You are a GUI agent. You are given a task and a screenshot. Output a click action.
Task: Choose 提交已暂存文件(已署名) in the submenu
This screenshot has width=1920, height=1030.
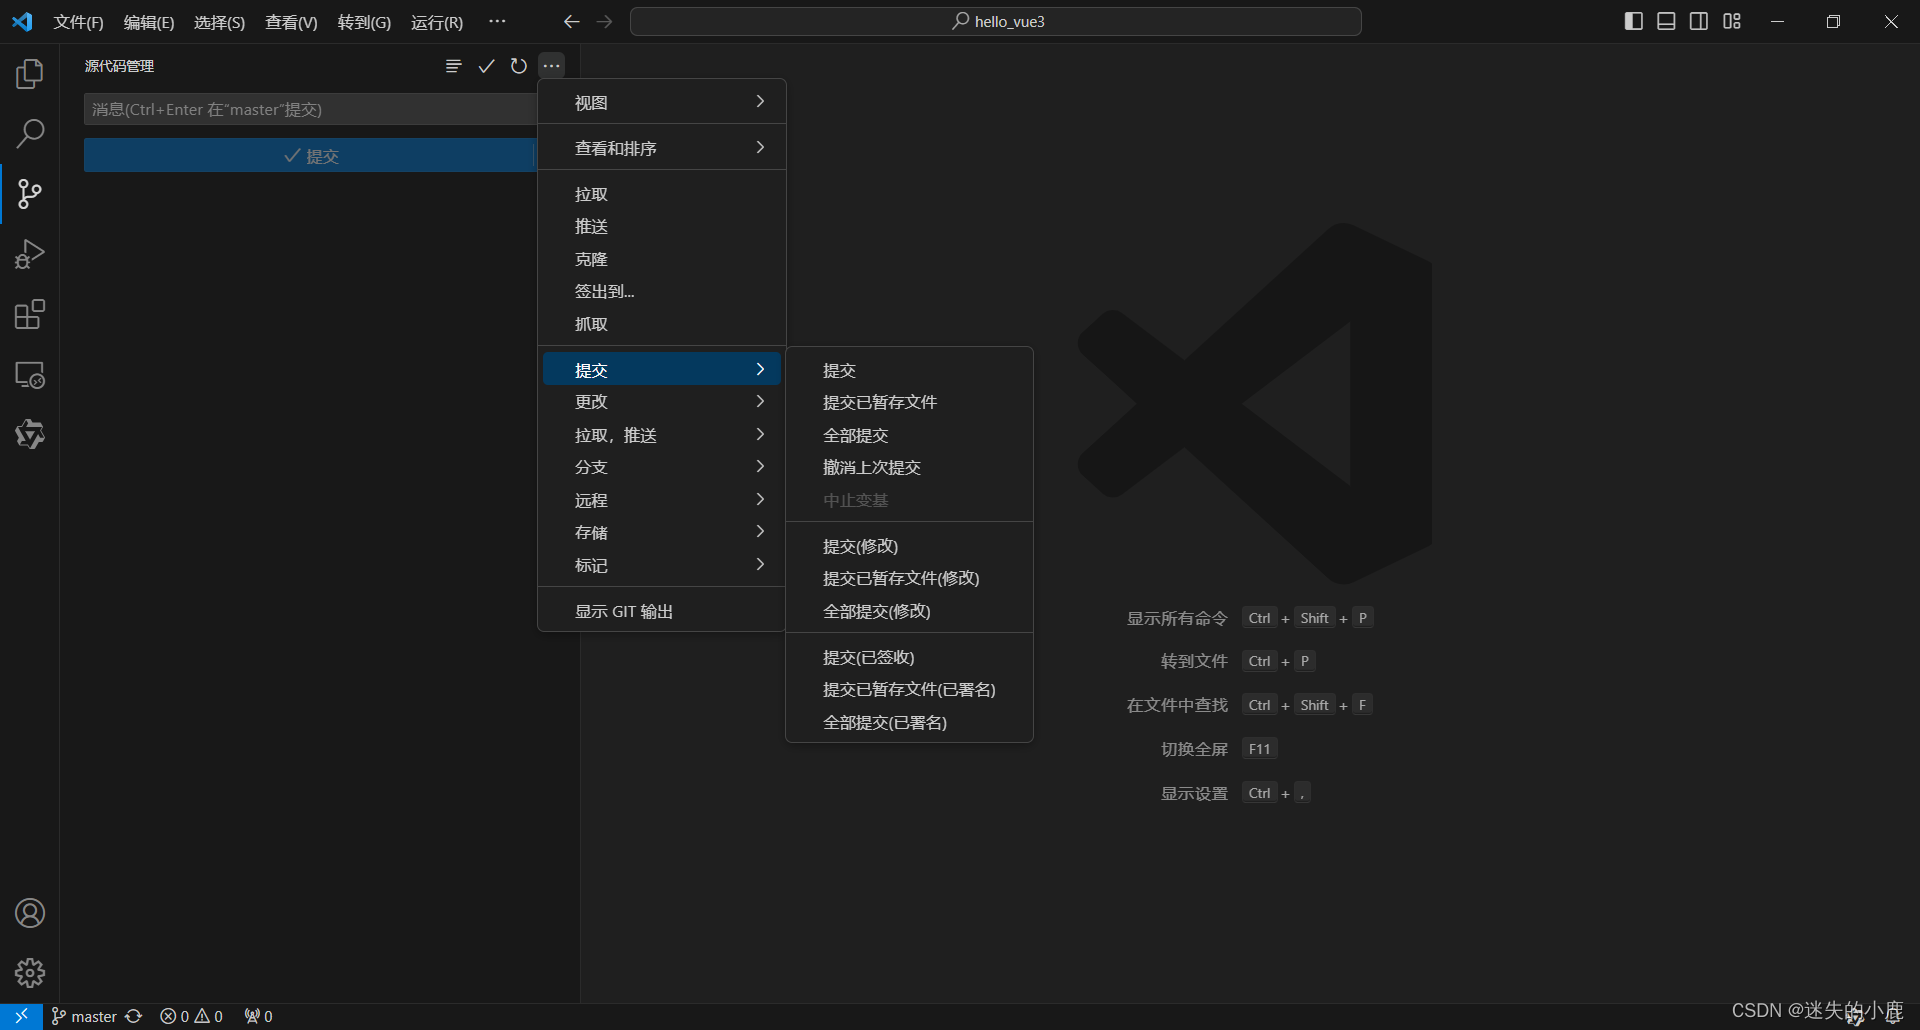909,689
